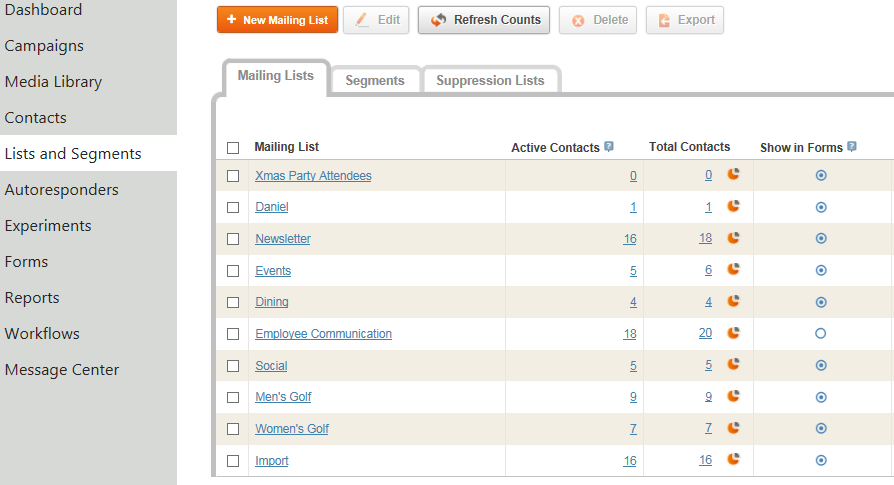Toggle Show in Forms for Daniel list
894x485 pixels.
click(821, 207)
